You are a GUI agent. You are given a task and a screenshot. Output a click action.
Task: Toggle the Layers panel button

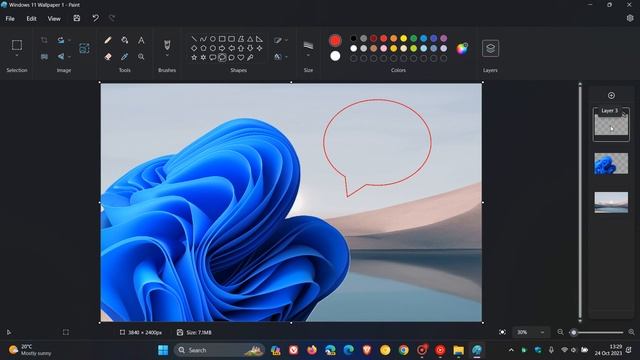(490, 48)
